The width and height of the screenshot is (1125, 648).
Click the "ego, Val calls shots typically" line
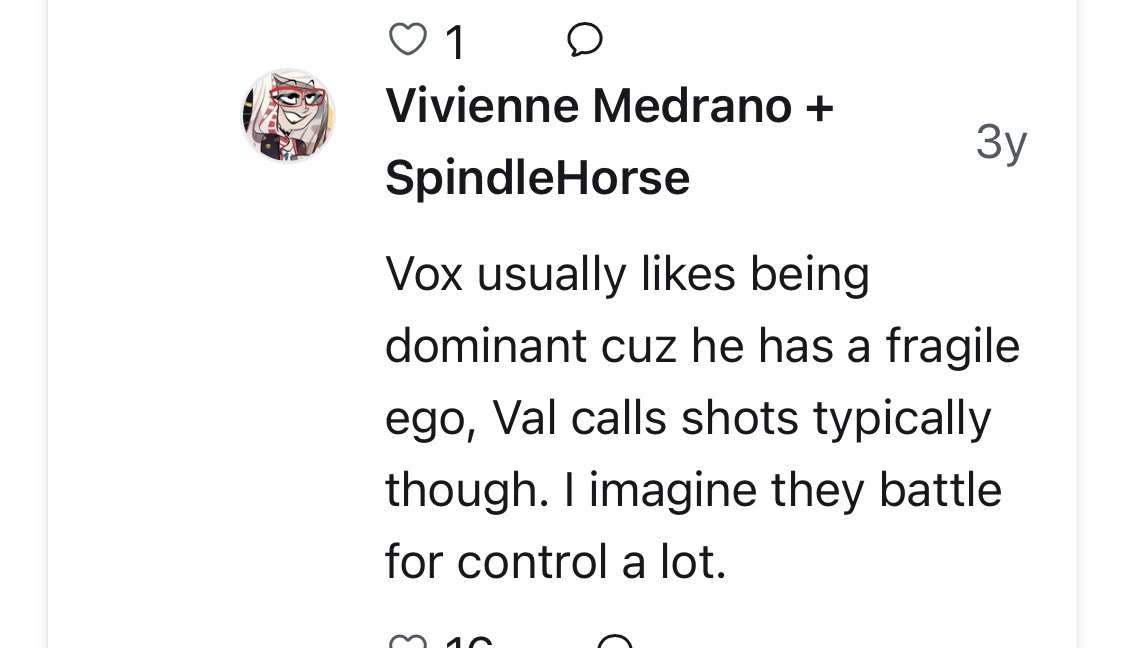(x=688, y=418)
